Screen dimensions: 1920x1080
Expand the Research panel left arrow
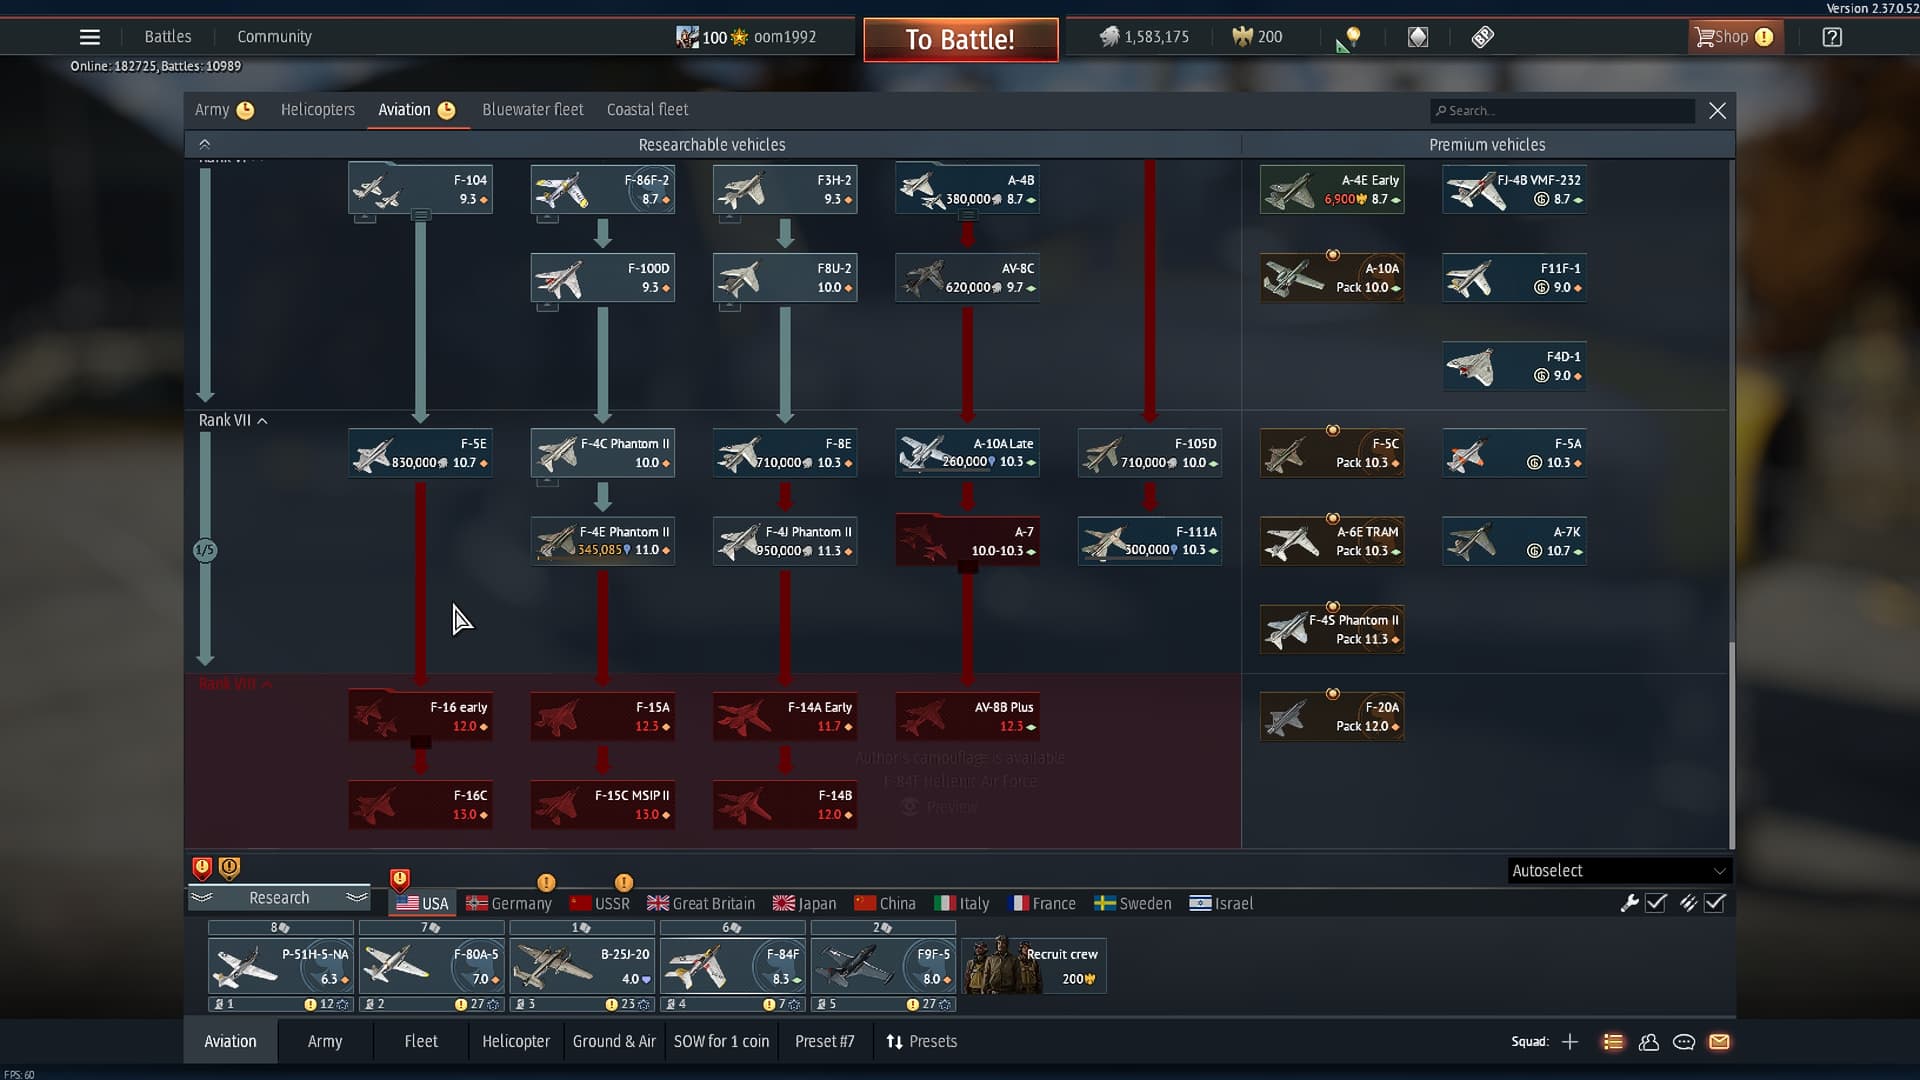(x=202, y=898)
